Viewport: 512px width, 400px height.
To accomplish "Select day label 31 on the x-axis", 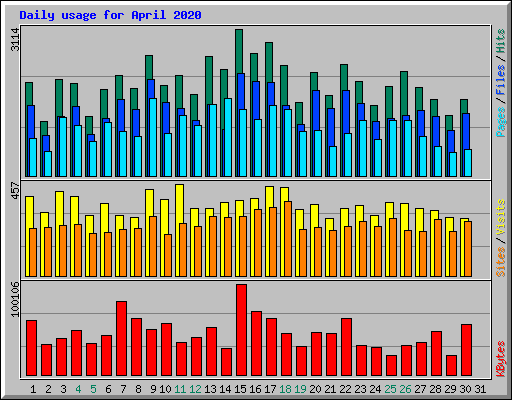I will point(480,389).
